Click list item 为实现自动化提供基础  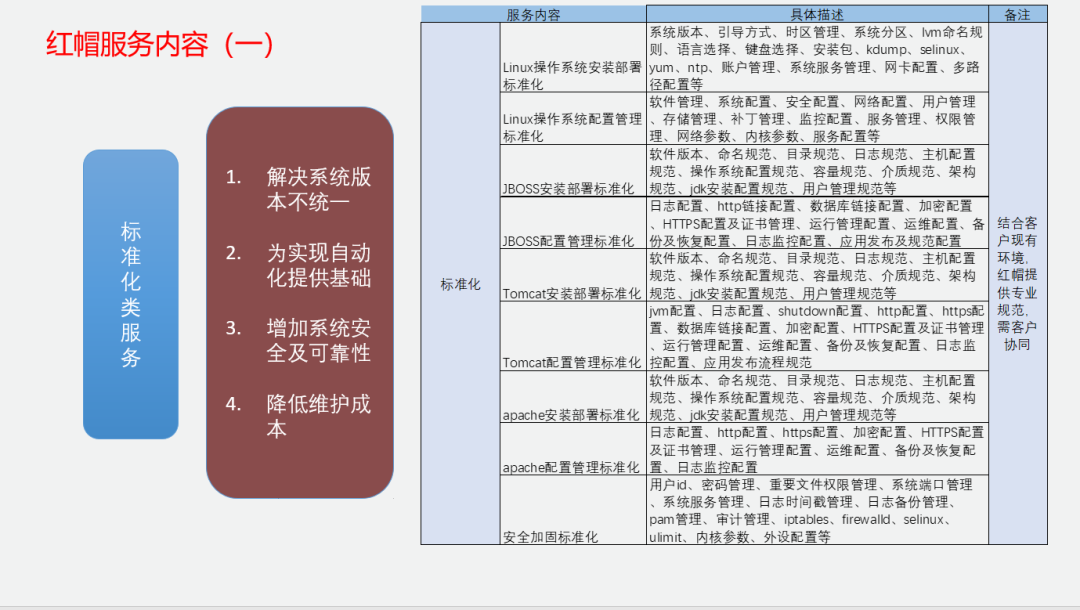299,265
